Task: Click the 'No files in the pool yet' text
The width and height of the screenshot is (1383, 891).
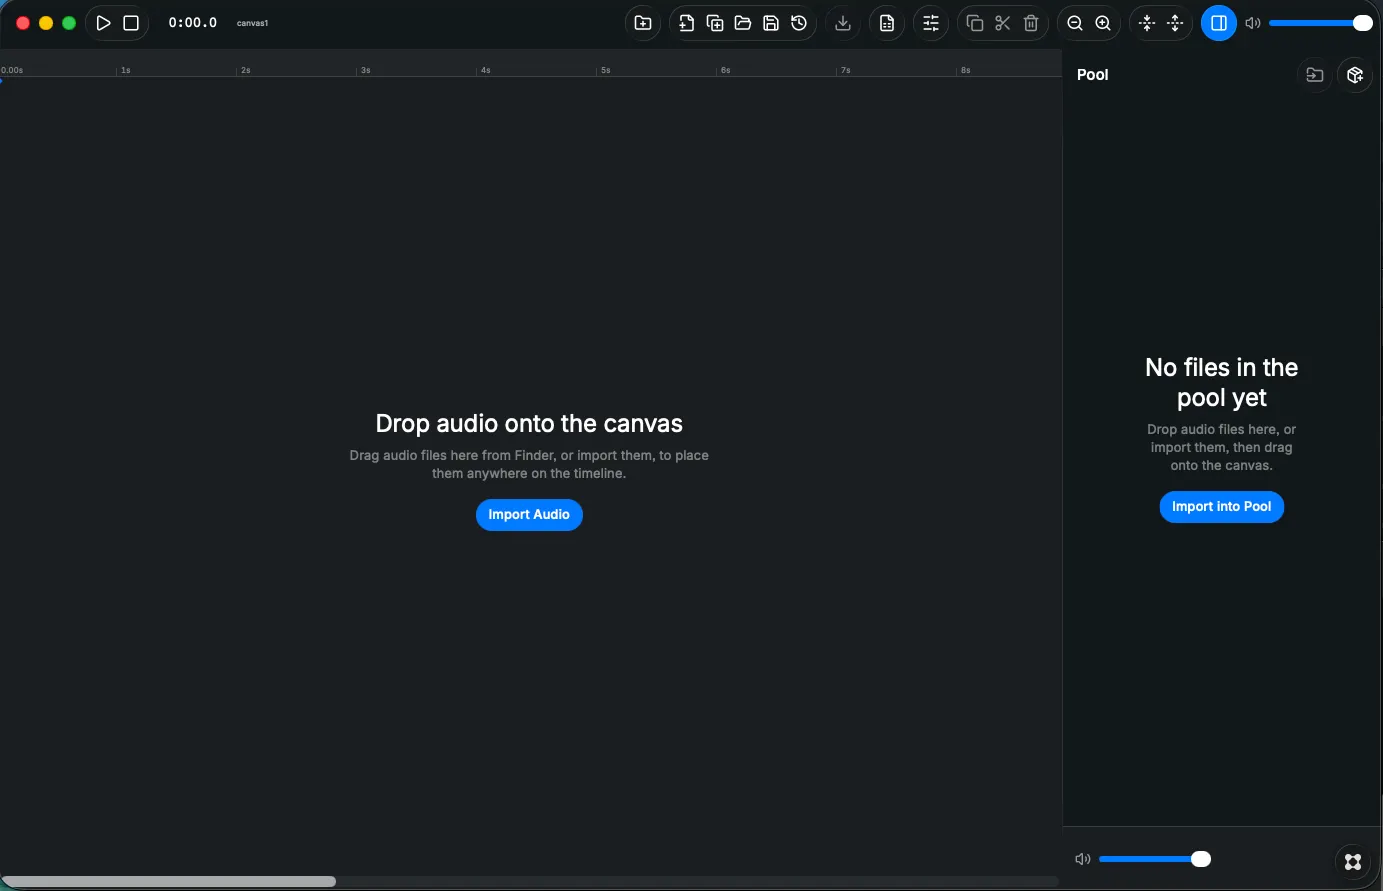Action: pyautogui.click(x=1221, y=382)
